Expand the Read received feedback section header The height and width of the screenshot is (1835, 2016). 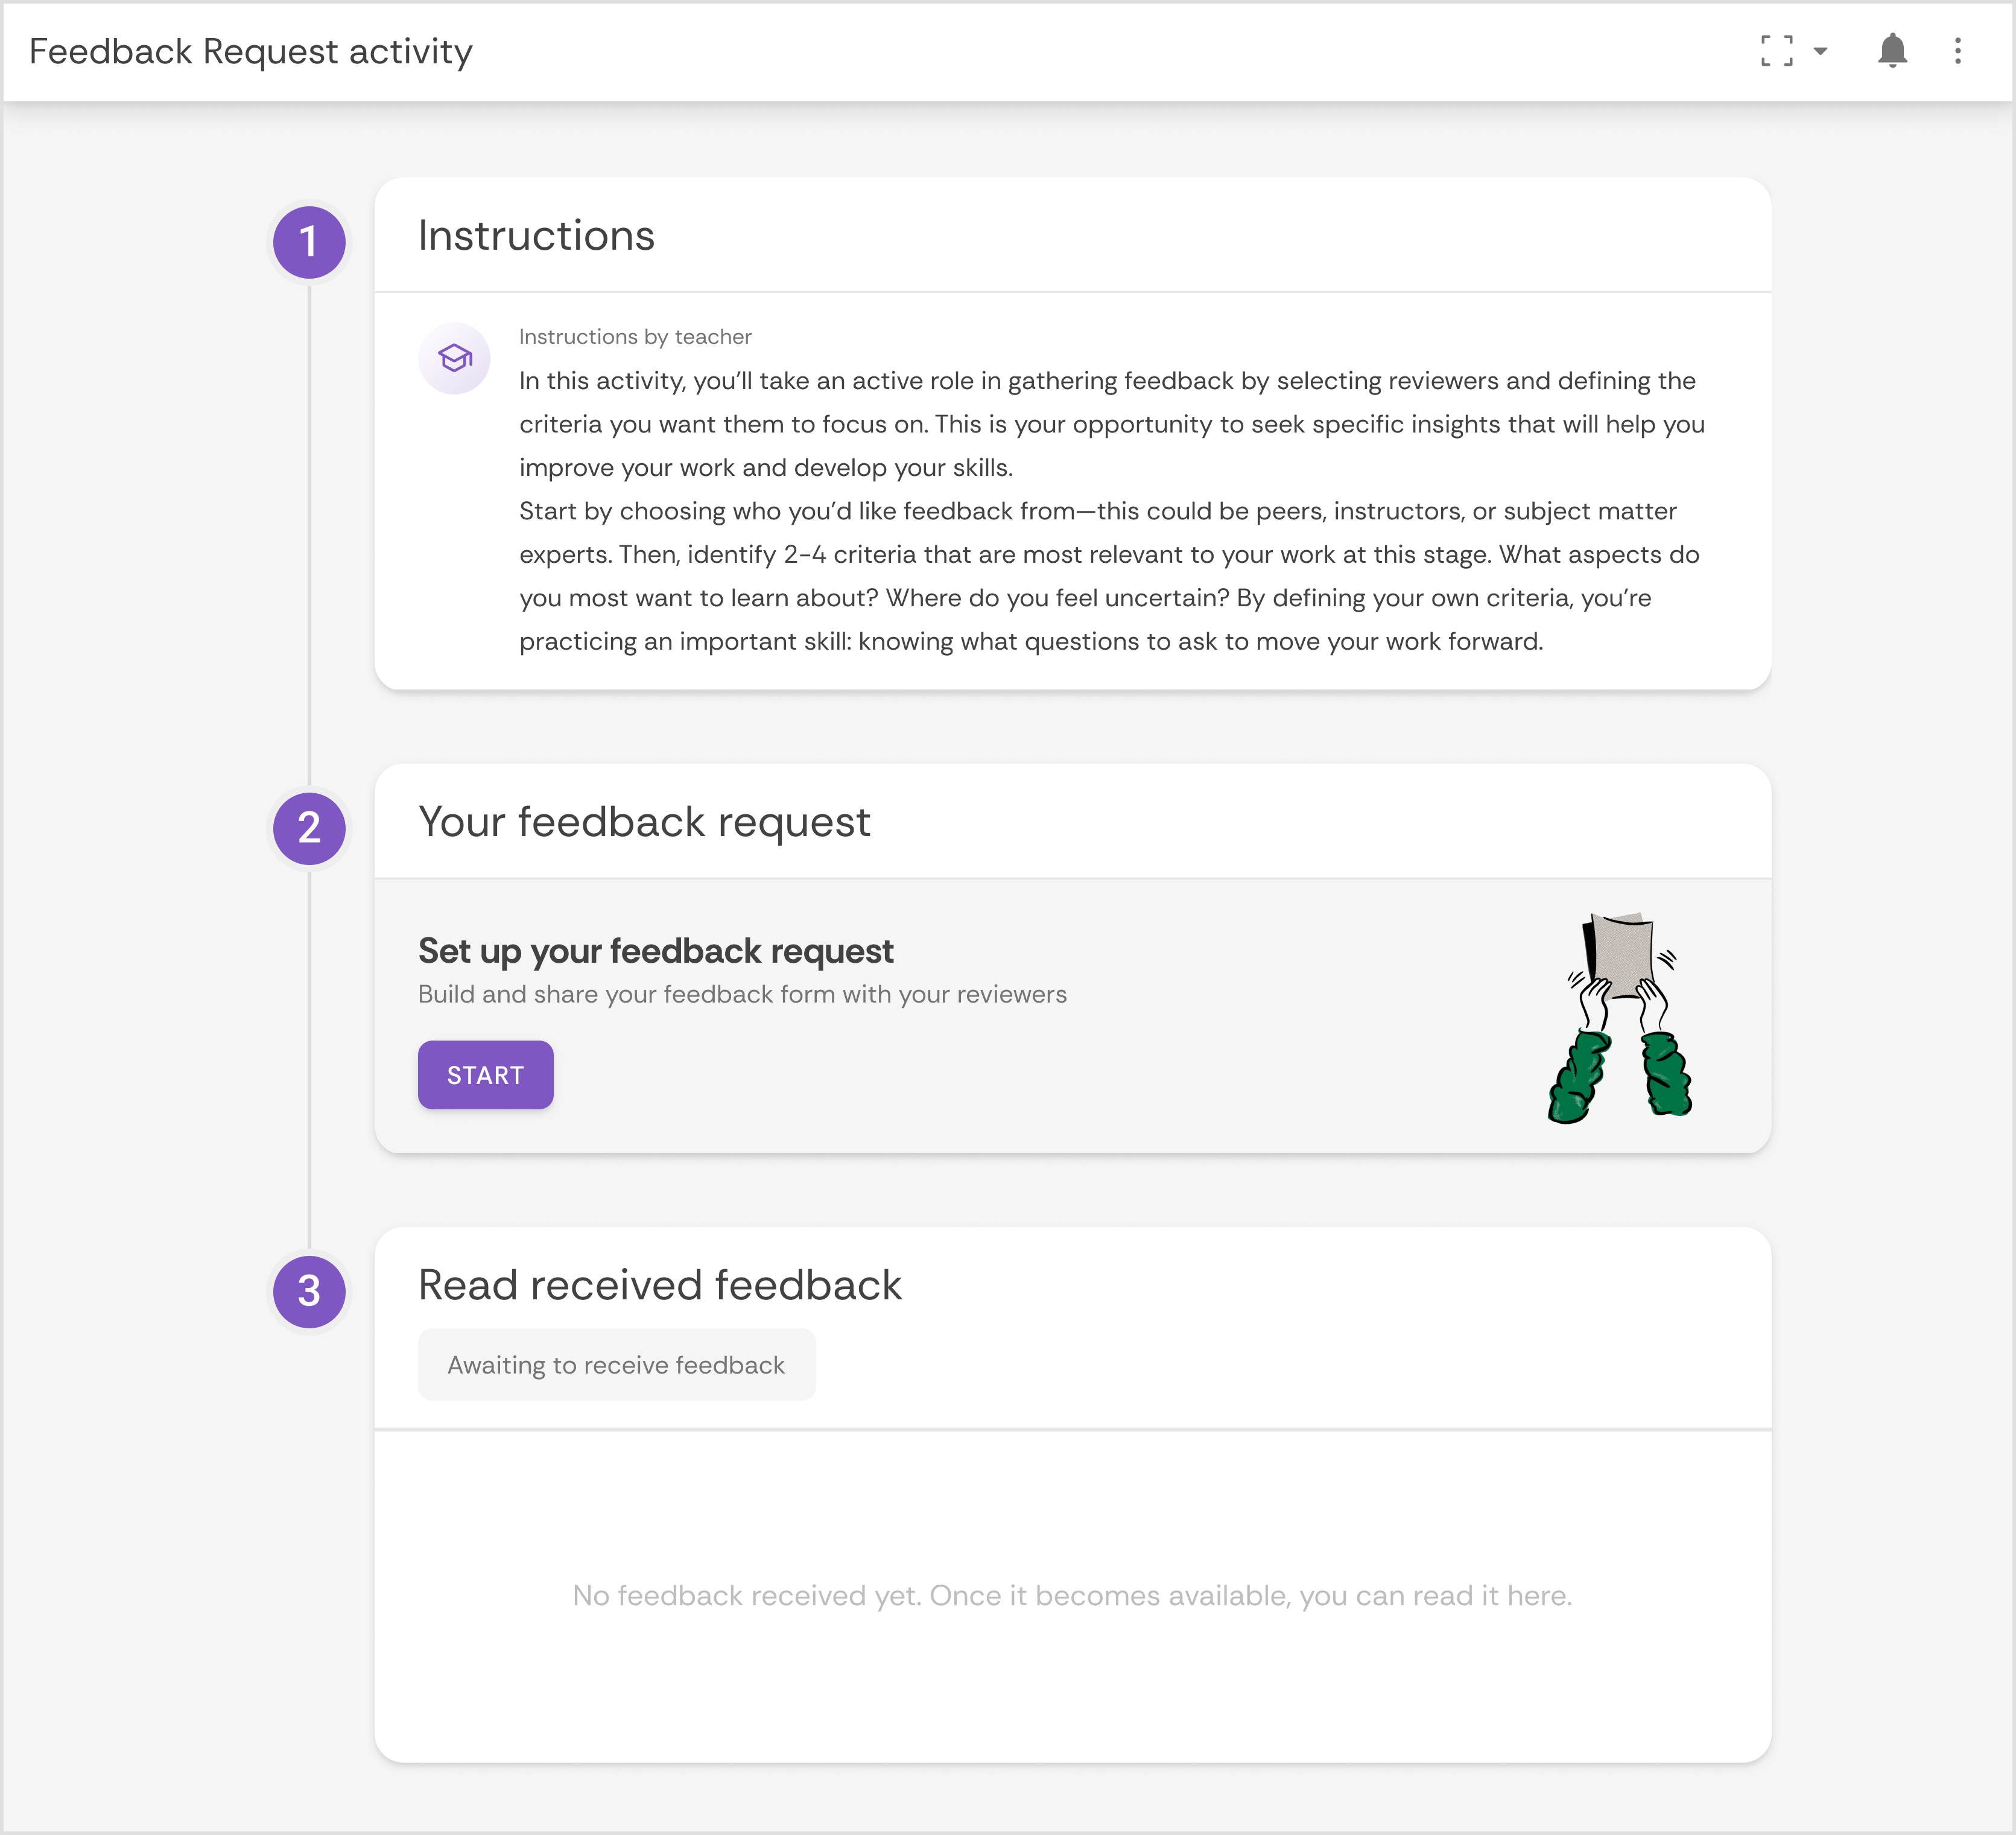tap(660, 1285)
